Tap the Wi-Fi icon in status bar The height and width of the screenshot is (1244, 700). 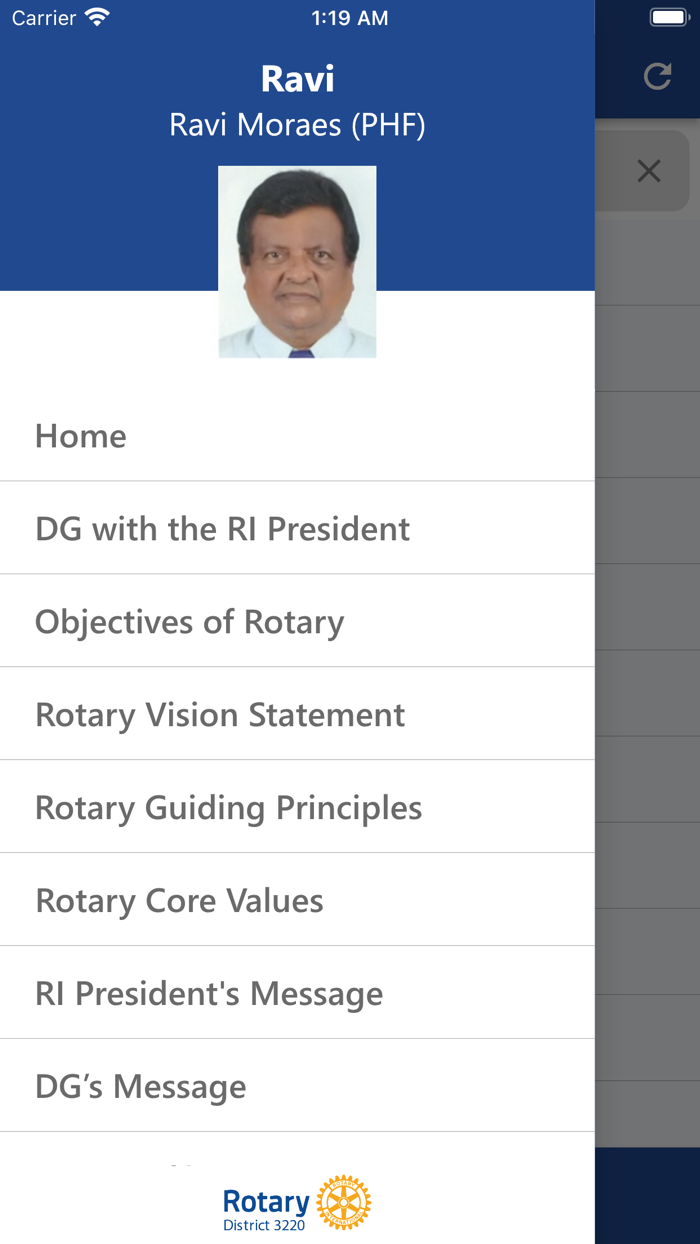click(x=97, y=17)
